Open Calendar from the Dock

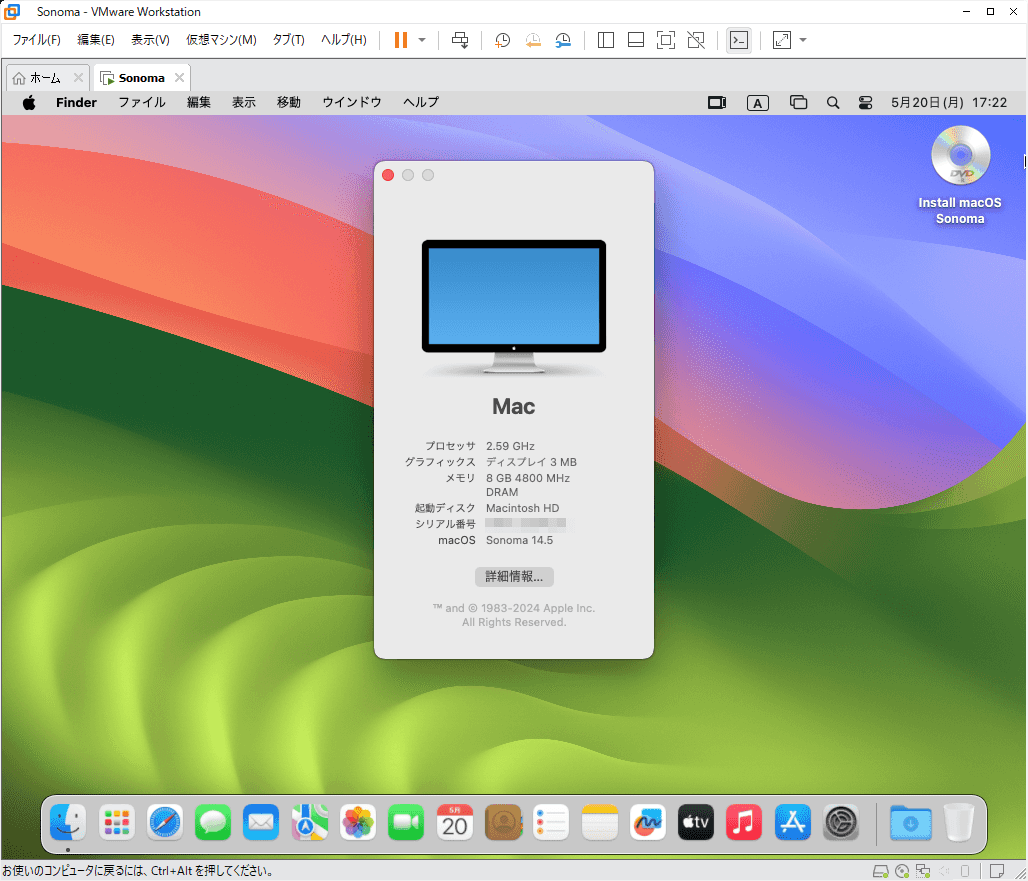(454, 822)
